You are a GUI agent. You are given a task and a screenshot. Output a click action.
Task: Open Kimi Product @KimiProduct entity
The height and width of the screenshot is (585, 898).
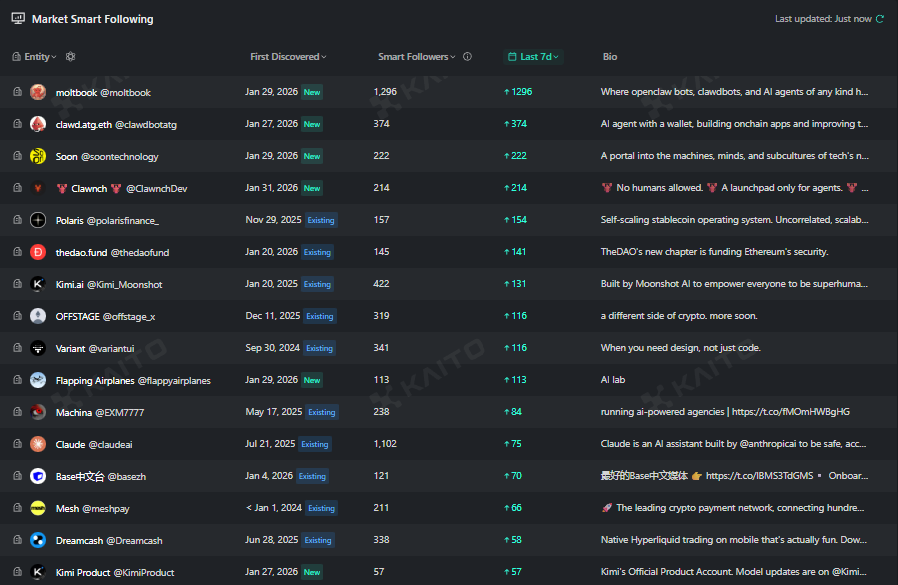coord(115,572)
